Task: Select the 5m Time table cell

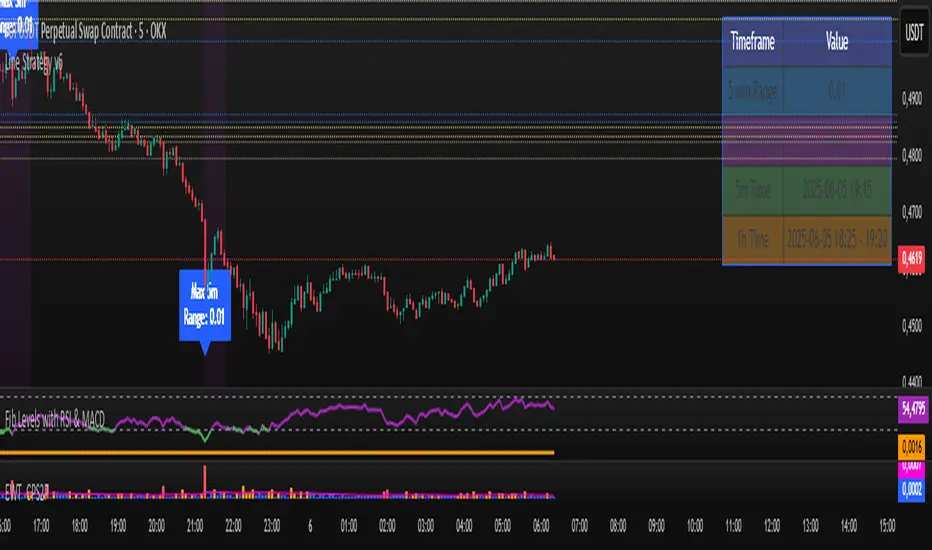Action: (752, 190)
